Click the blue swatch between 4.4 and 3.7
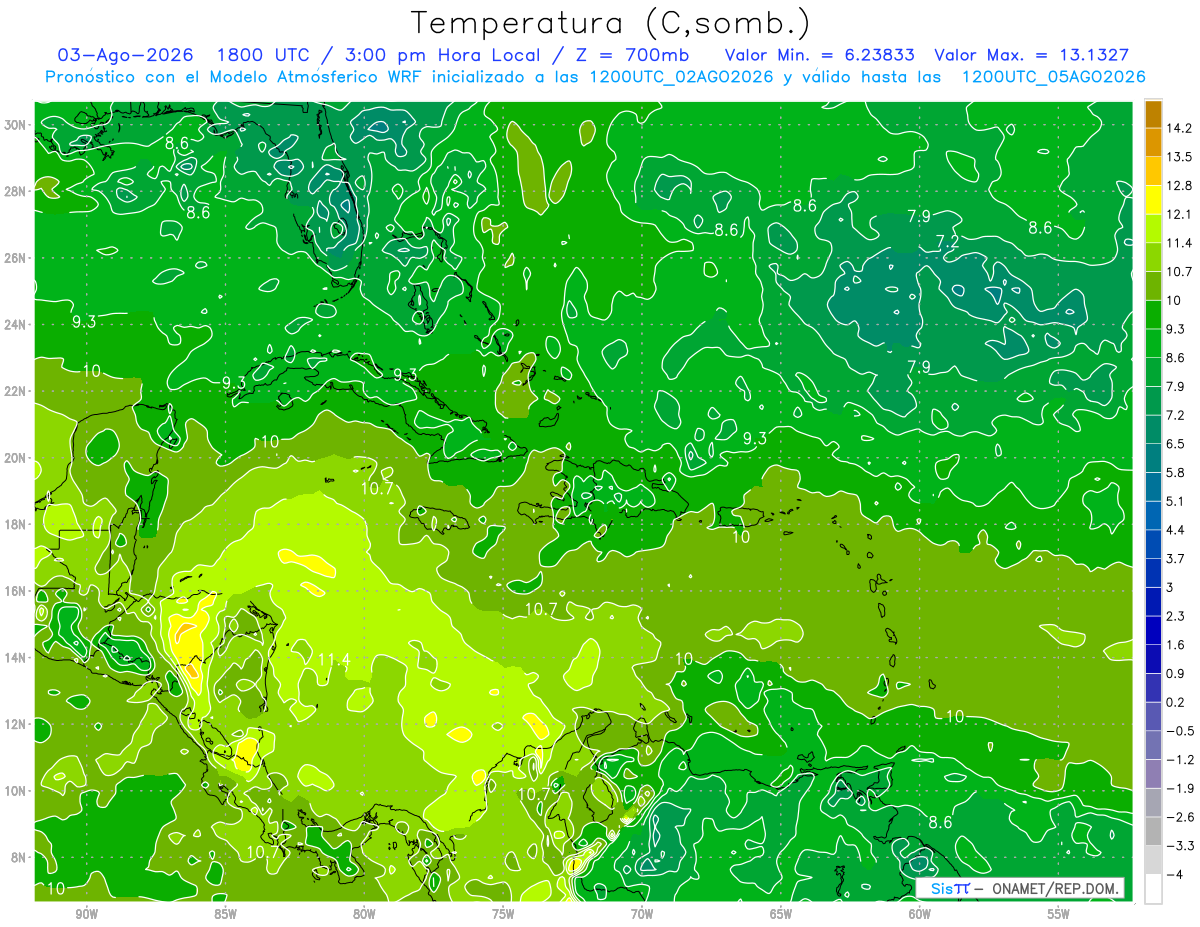The image size is (1200, 927). [1153, 544]
